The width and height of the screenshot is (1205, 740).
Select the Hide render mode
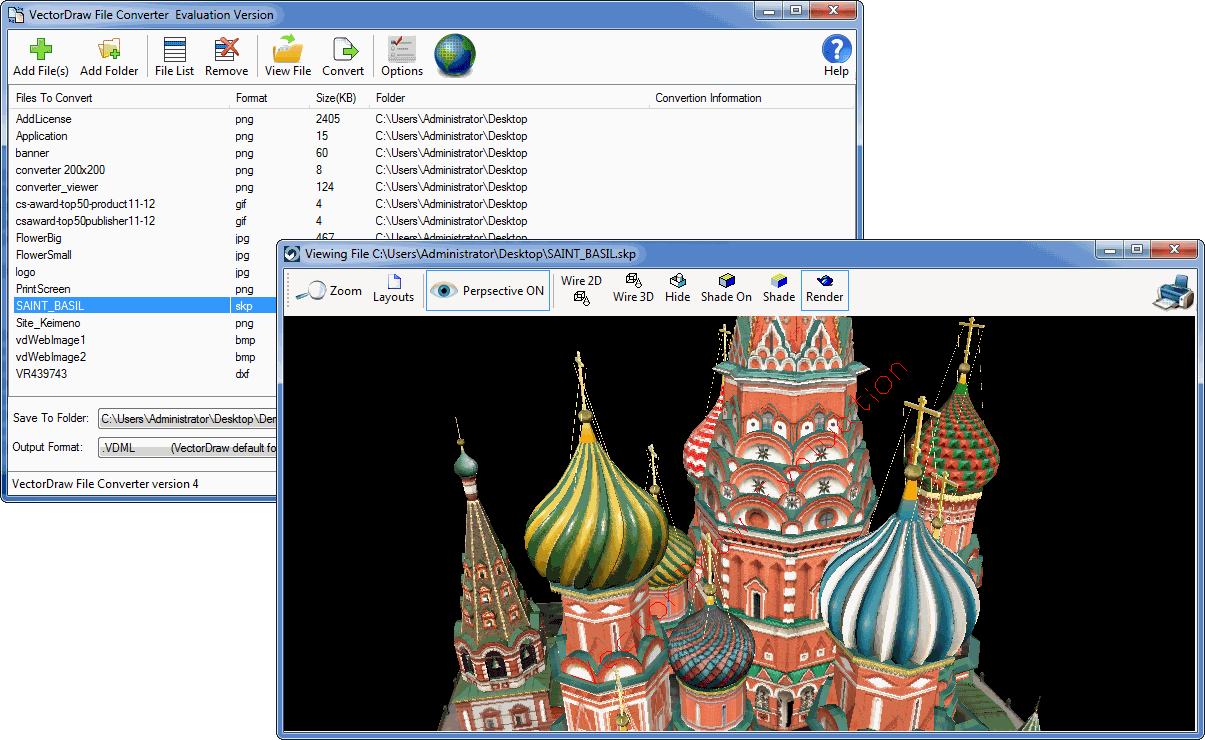click(678, 289)
